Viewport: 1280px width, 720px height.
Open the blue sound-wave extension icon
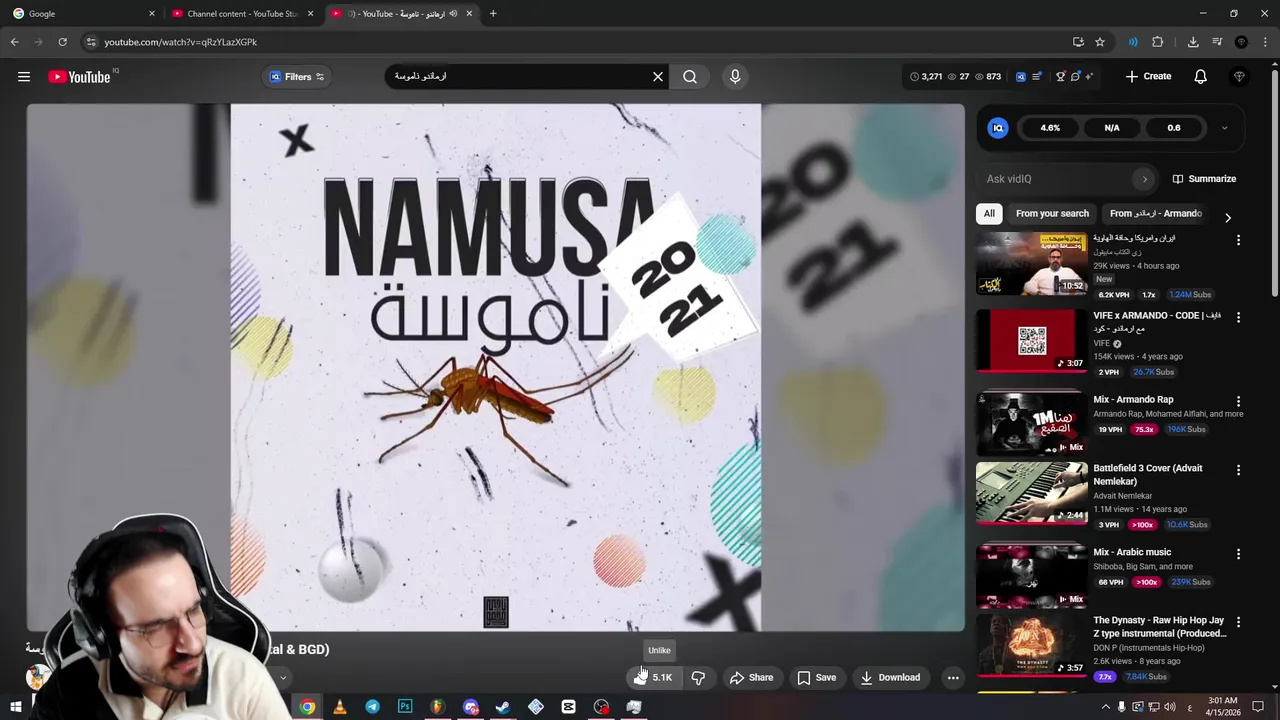pyautogui.click(x=1133, y=42)
